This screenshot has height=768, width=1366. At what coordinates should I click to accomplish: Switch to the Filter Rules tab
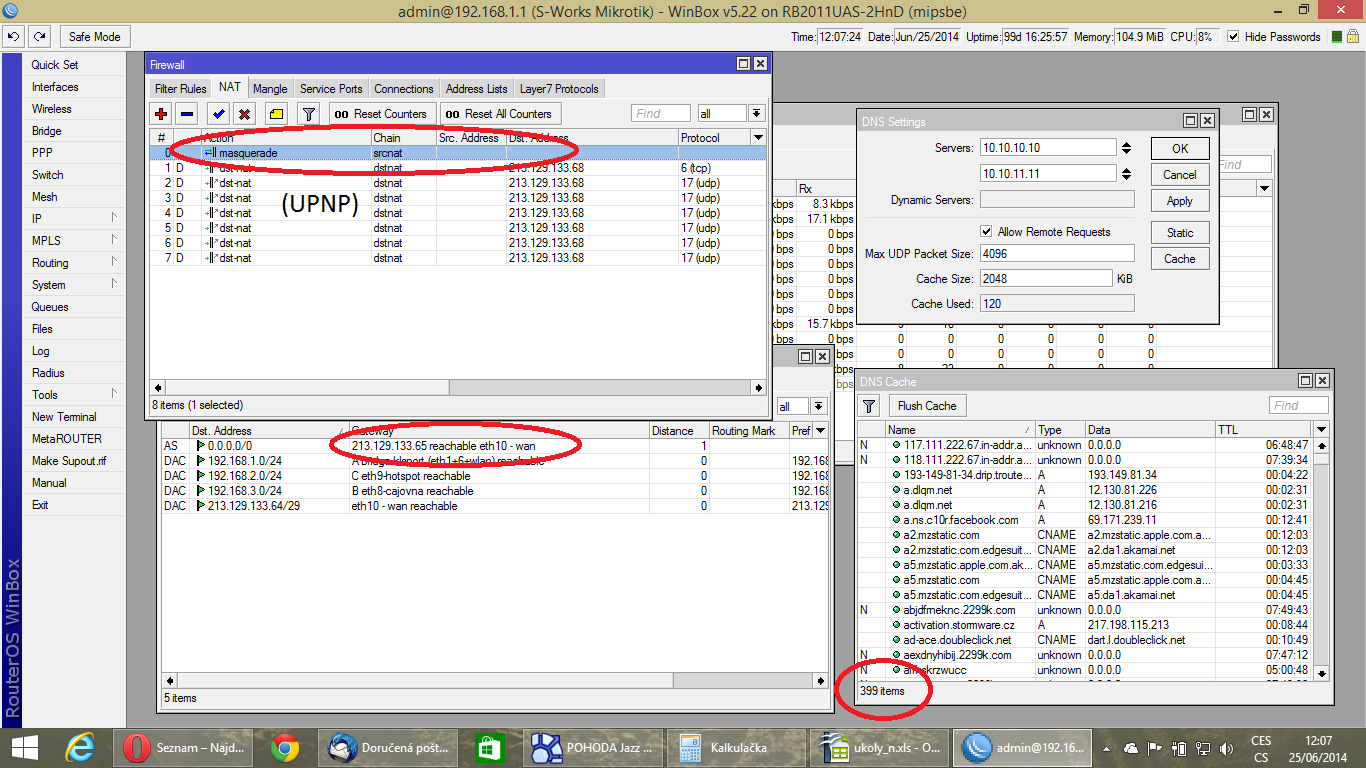coord(180,89)
